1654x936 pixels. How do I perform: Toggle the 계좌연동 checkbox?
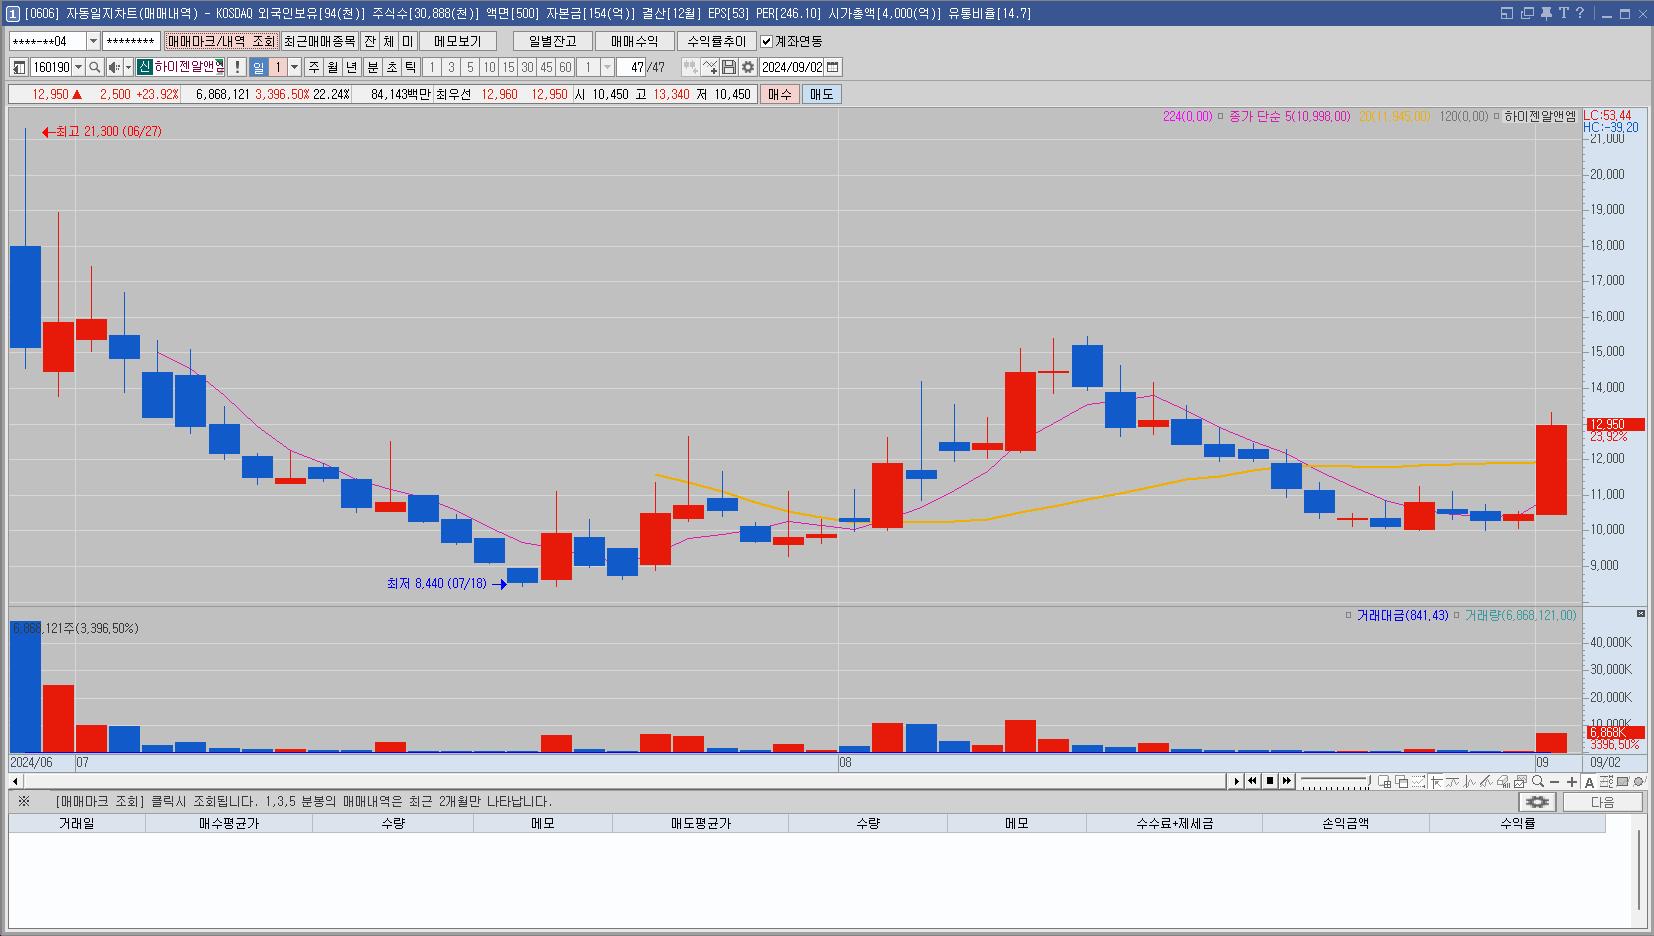point(767,41)
